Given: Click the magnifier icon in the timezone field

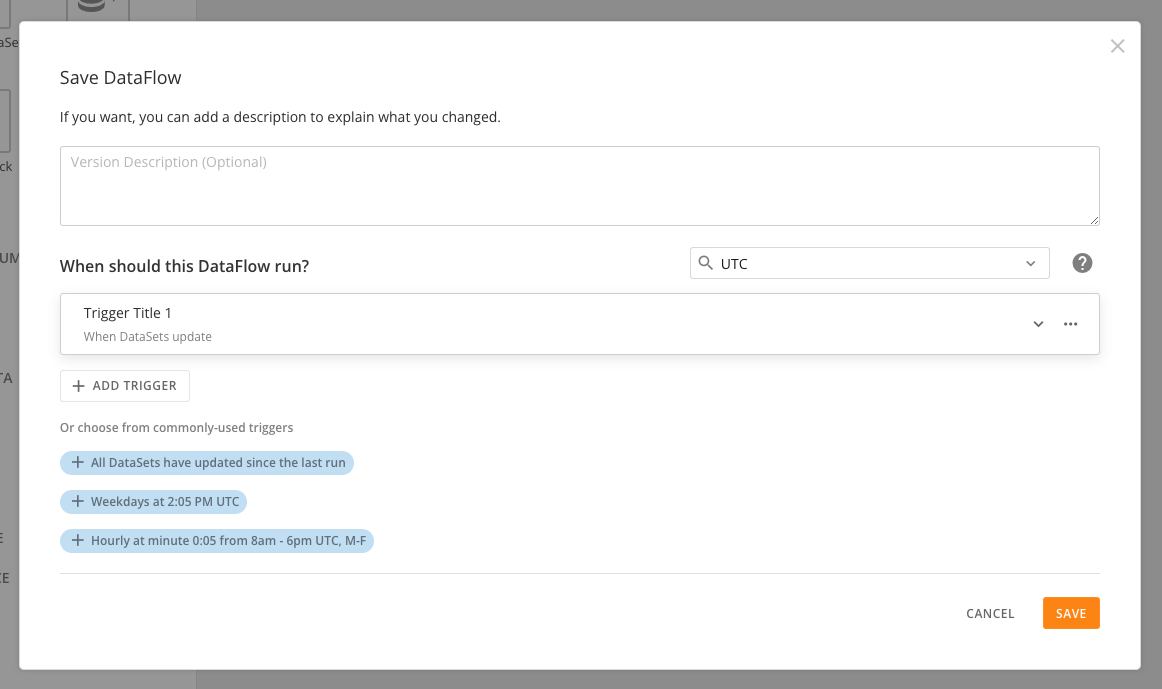Looking at the screenshot, I should (x=706, y=263).
